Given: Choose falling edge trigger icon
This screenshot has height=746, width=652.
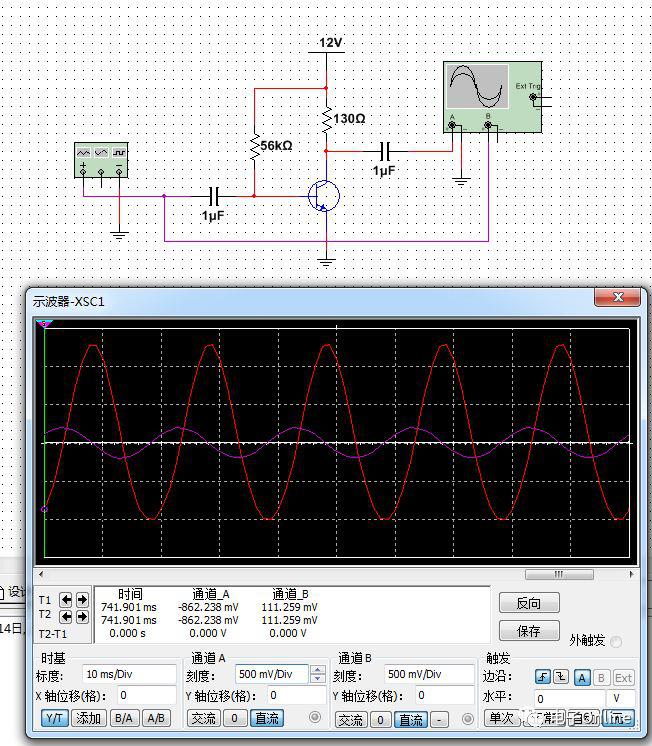Looking at the screenshot, I should 561,677.
